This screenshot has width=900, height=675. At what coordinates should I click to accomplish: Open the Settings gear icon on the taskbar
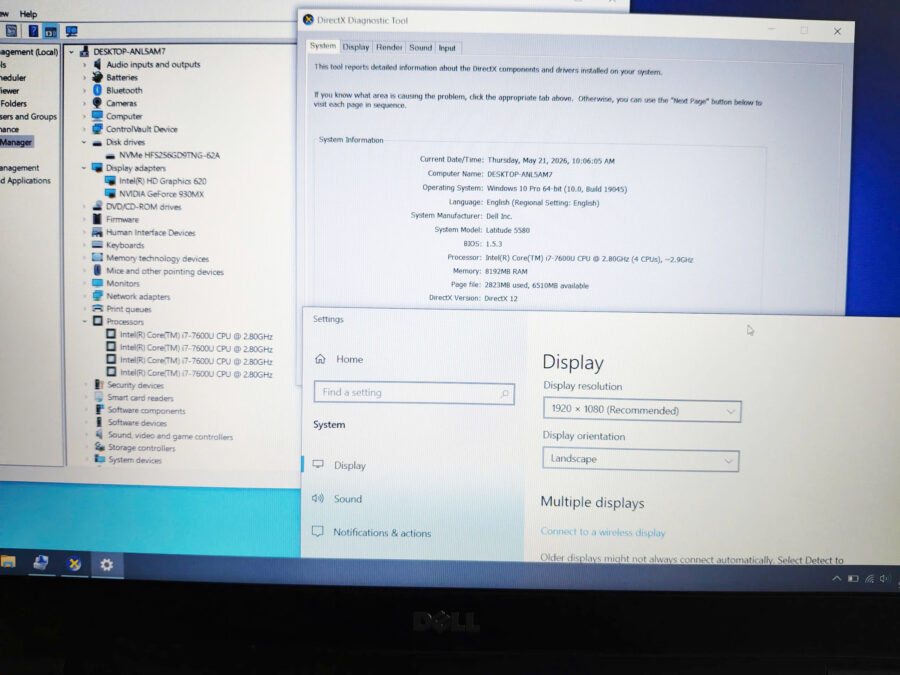pyautogui.click(x=107, y=565)
